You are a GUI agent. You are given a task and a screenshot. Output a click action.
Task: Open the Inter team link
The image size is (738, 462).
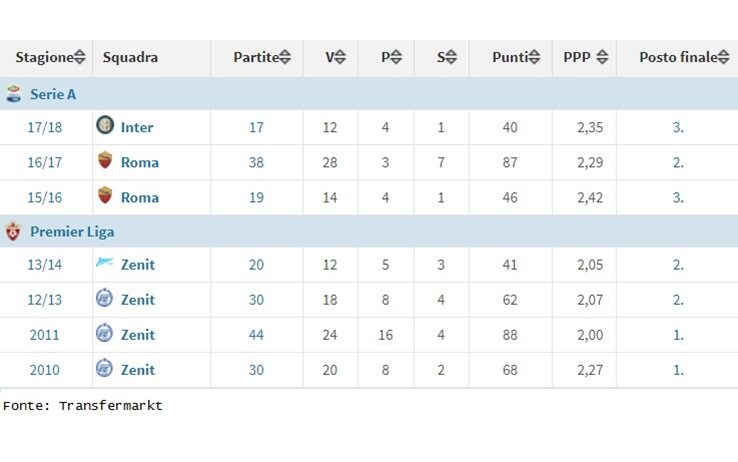click(x=137, y=127)
